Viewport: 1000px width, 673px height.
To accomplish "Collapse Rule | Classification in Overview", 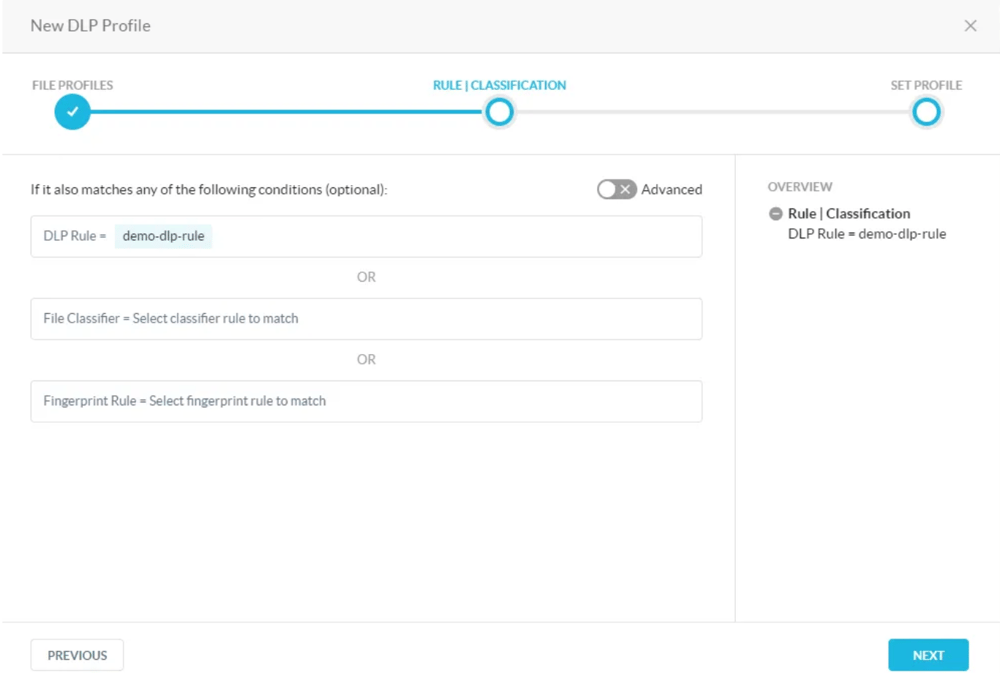I will tap(776, 214).
